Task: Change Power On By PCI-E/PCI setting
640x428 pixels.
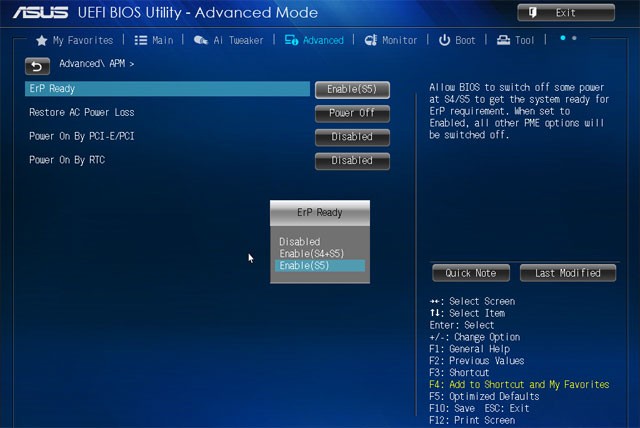Action: click(352, 137)
